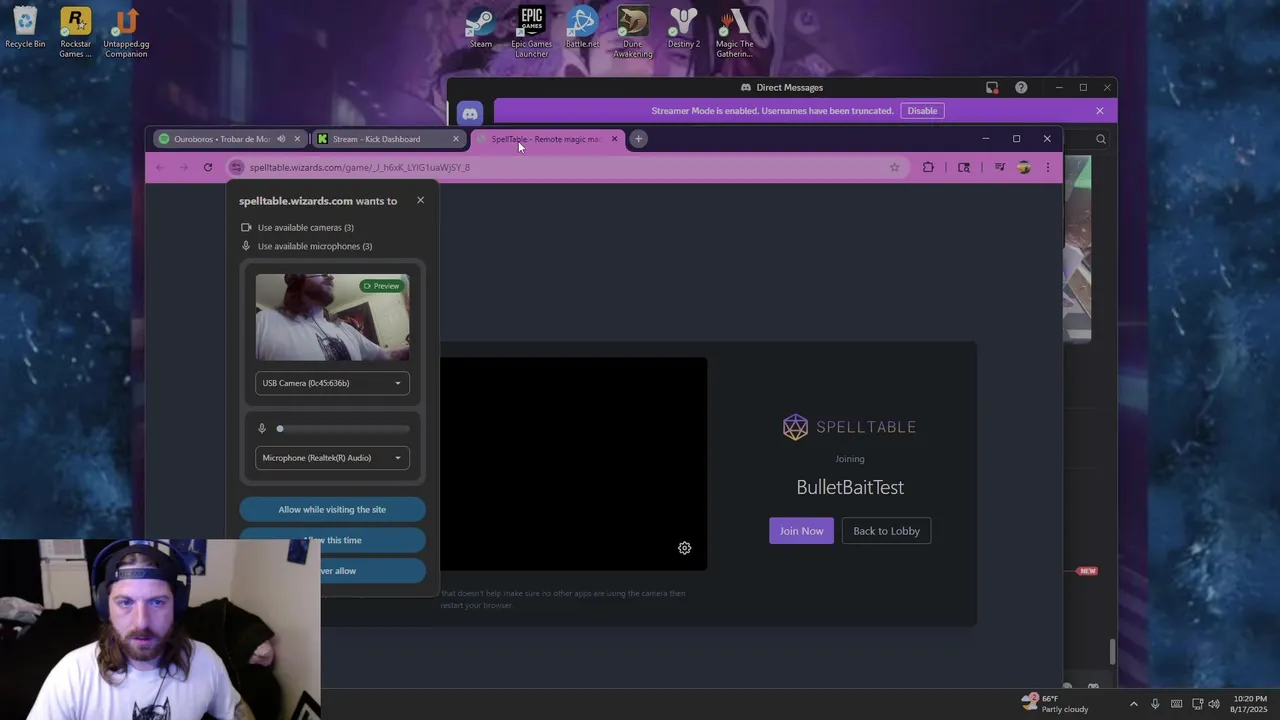The image size is (1280, 720).
Task: Reload the SpellTable page
Action: point(208,167)
